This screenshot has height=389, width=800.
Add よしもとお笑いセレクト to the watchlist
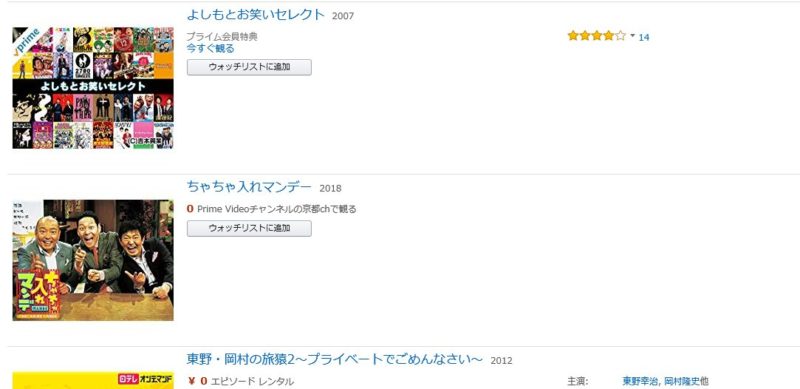(249, 67)
